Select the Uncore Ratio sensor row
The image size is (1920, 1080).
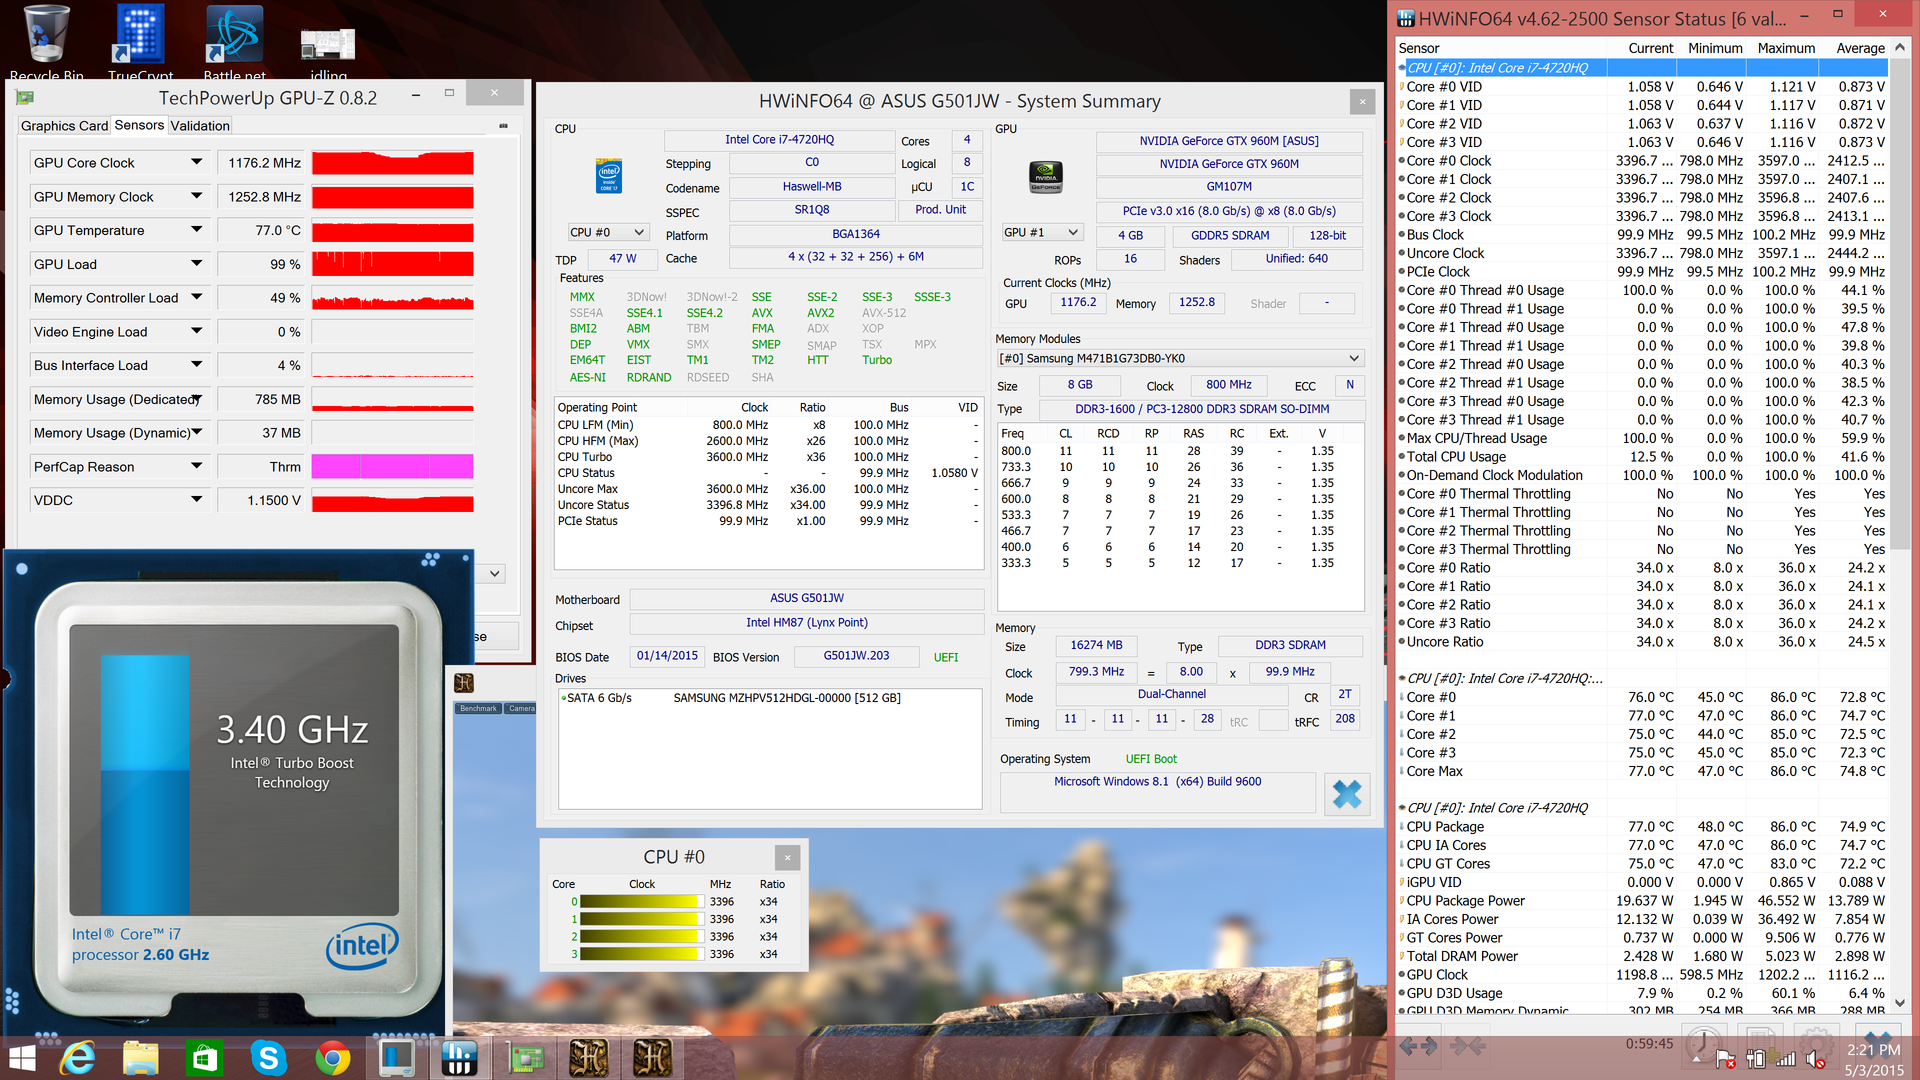(1642, 642)
